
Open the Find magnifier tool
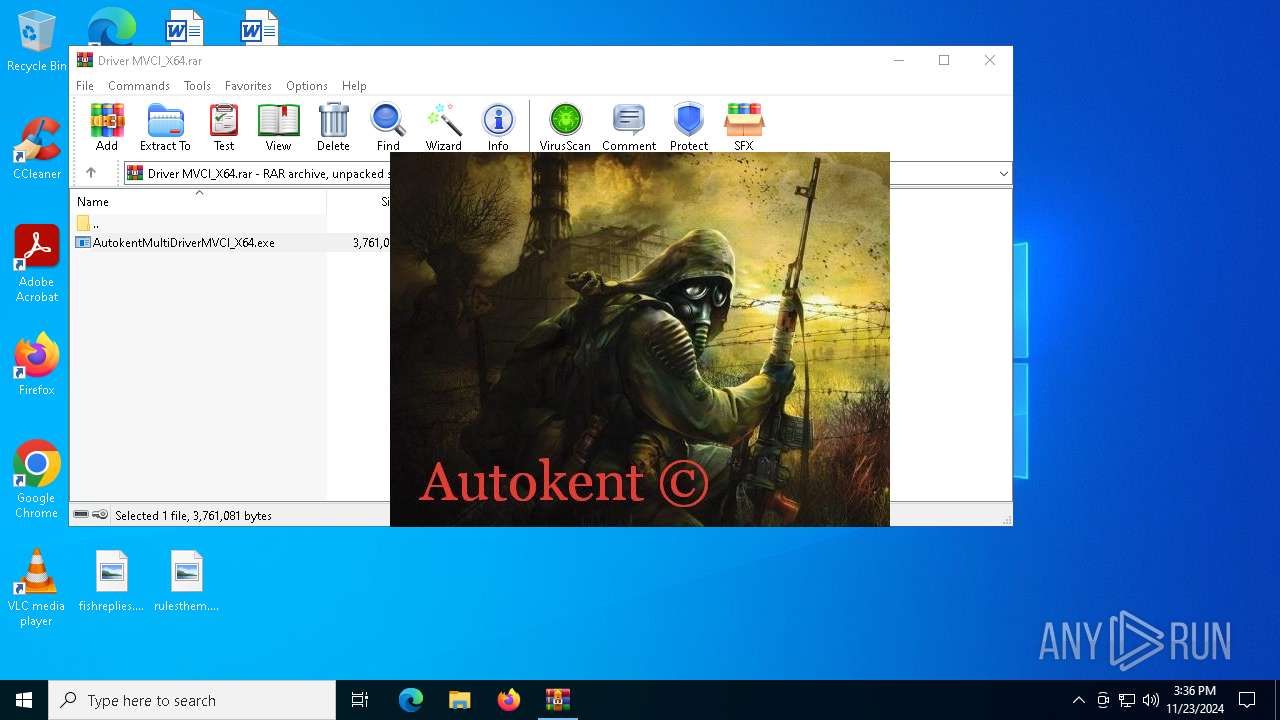click(388, 127)
